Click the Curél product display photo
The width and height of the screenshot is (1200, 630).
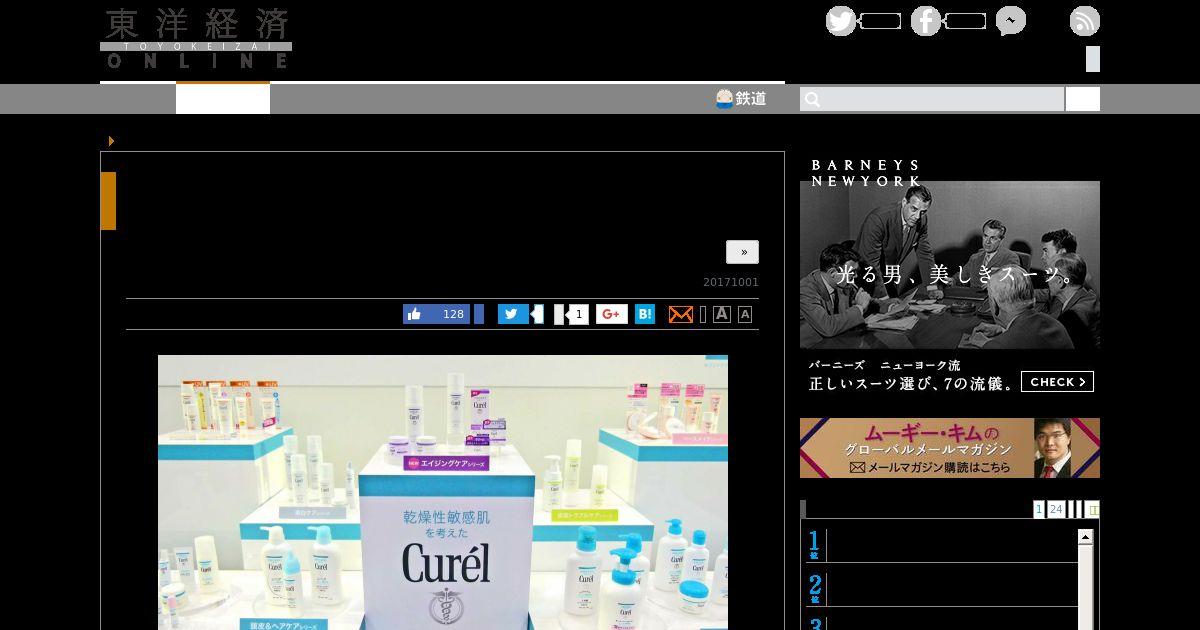pyautogui.click(x=443, y=492)
